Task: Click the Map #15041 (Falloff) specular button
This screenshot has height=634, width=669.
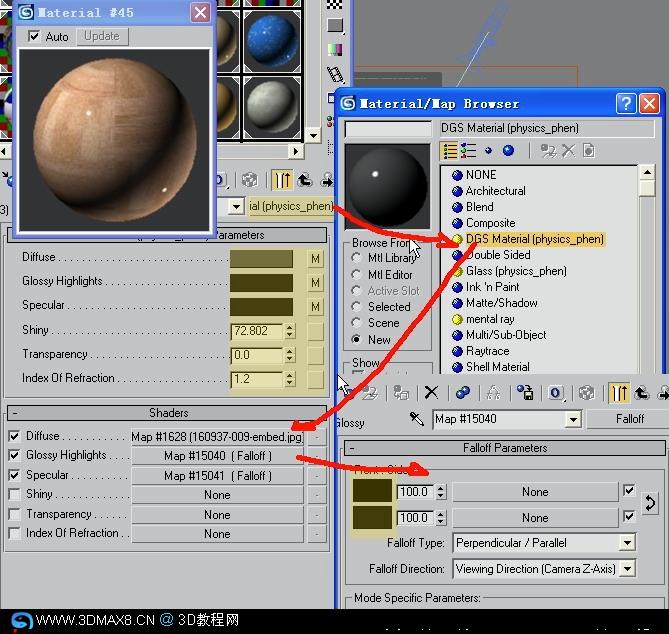Action: (x=218, y=476)
